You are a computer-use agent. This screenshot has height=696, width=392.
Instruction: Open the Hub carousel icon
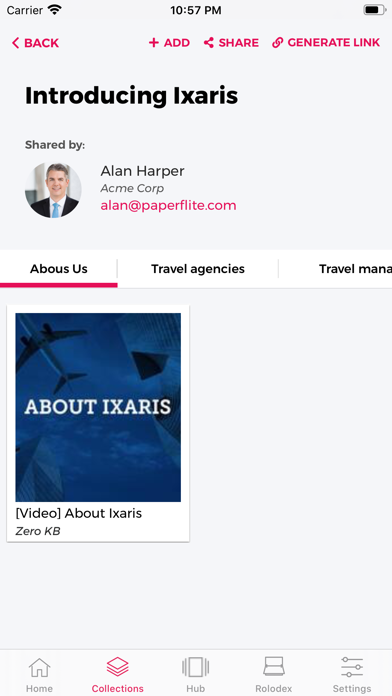tap(196, 667)
